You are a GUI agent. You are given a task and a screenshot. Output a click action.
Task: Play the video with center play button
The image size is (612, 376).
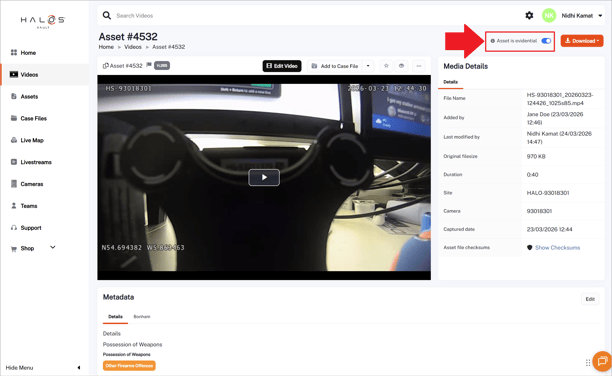click(x=264, y=177)
